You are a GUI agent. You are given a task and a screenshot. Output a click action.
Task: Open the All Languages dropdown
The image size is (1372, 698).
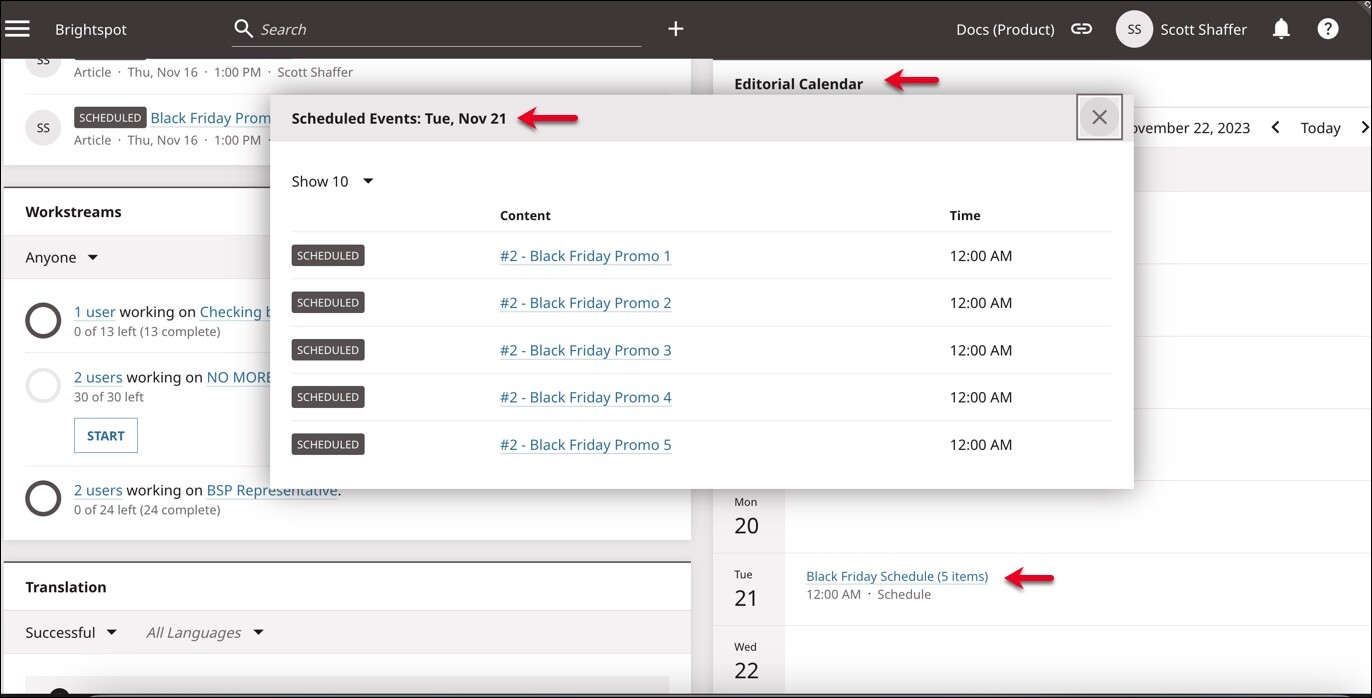tap(203, 632)
